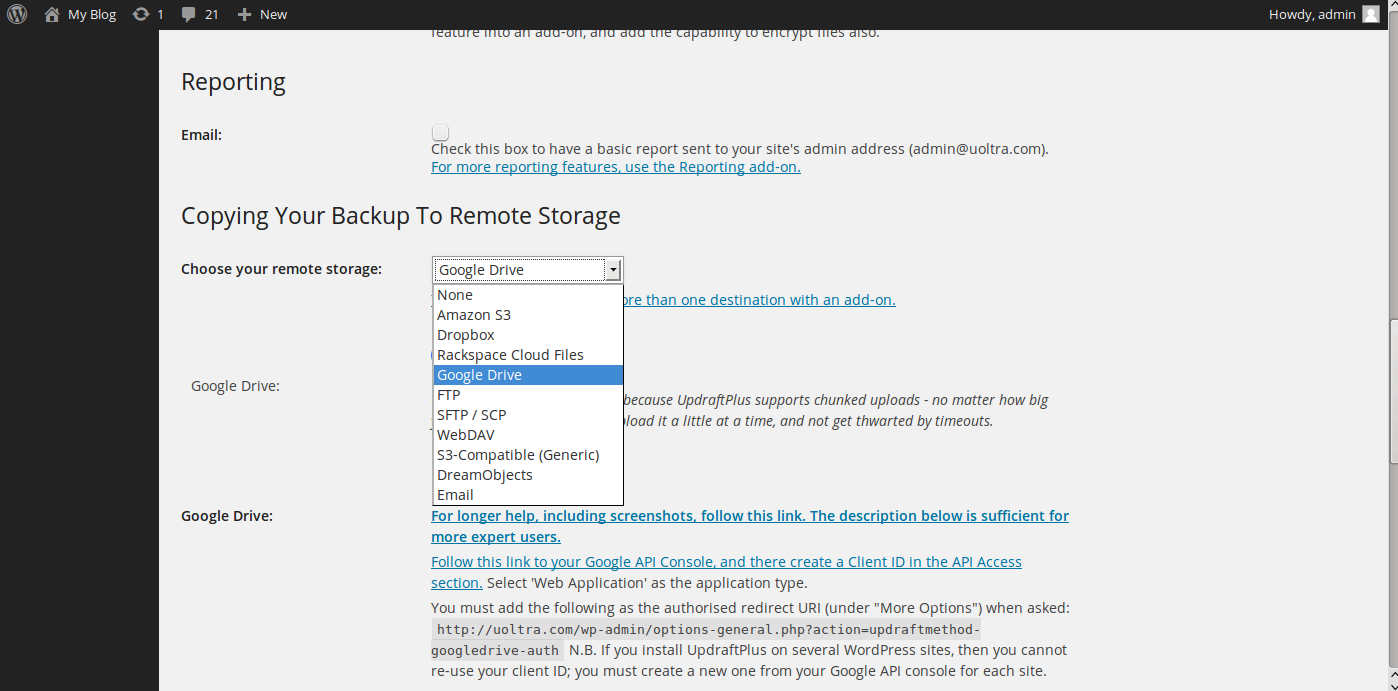
Task: Open the Howdy, admin menu
Action: click(x=1311, y=15)
